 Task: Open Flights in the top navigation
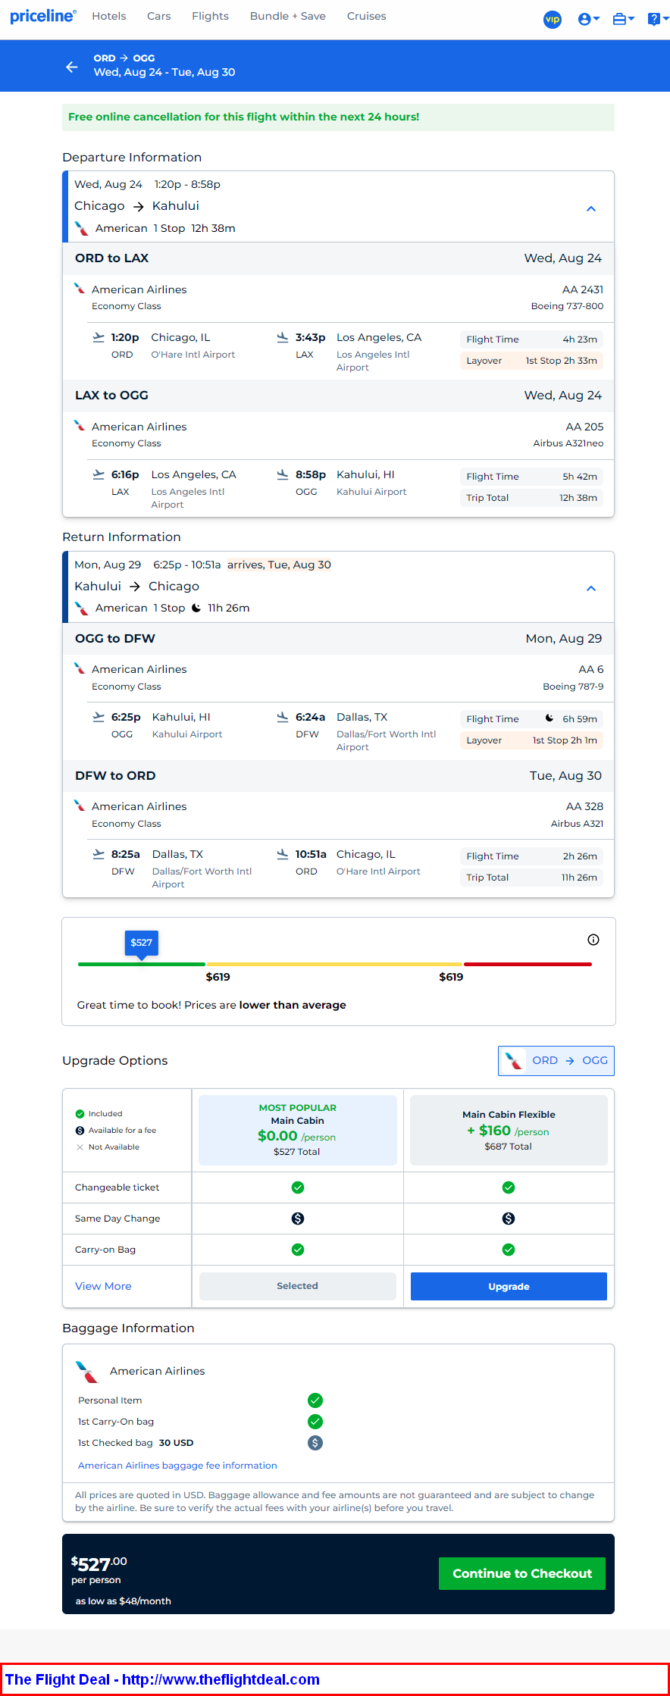(x=210, y=16)
